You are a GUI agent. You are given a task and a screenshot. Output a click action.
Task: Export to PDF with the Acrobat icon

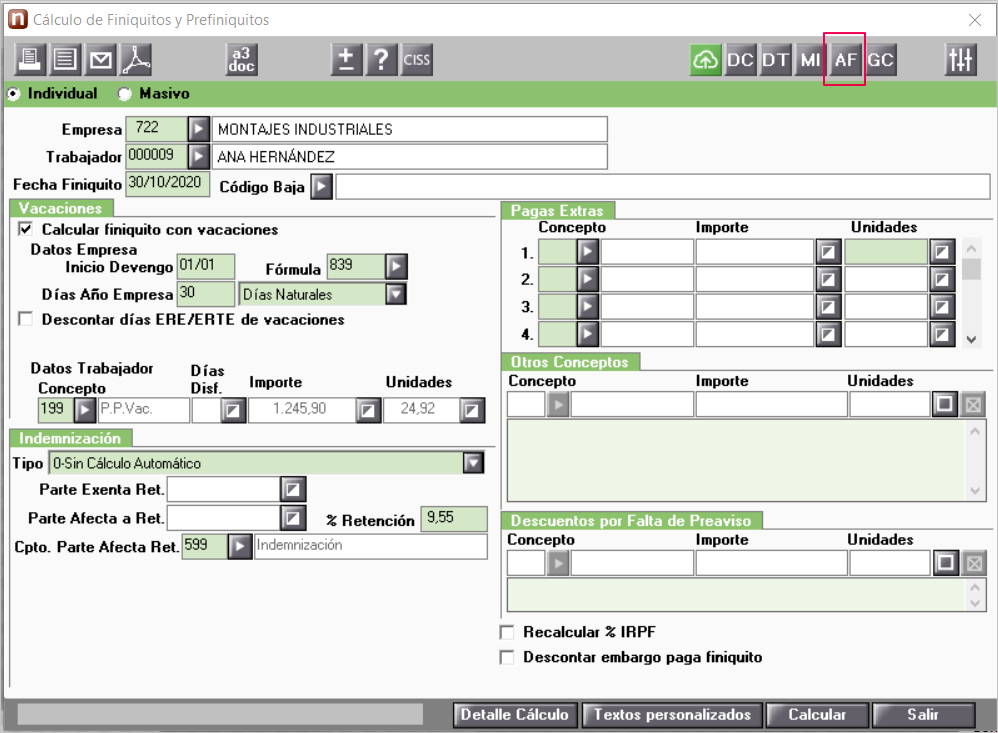tap(136, 60)
